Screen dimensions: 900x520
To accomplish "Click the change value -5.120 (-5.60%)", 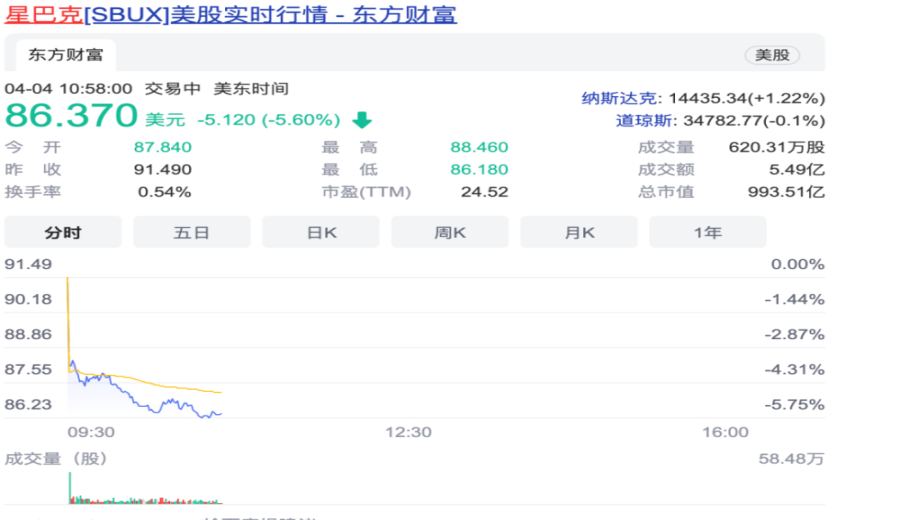I will pyautogui.click(x=269, y=120).
